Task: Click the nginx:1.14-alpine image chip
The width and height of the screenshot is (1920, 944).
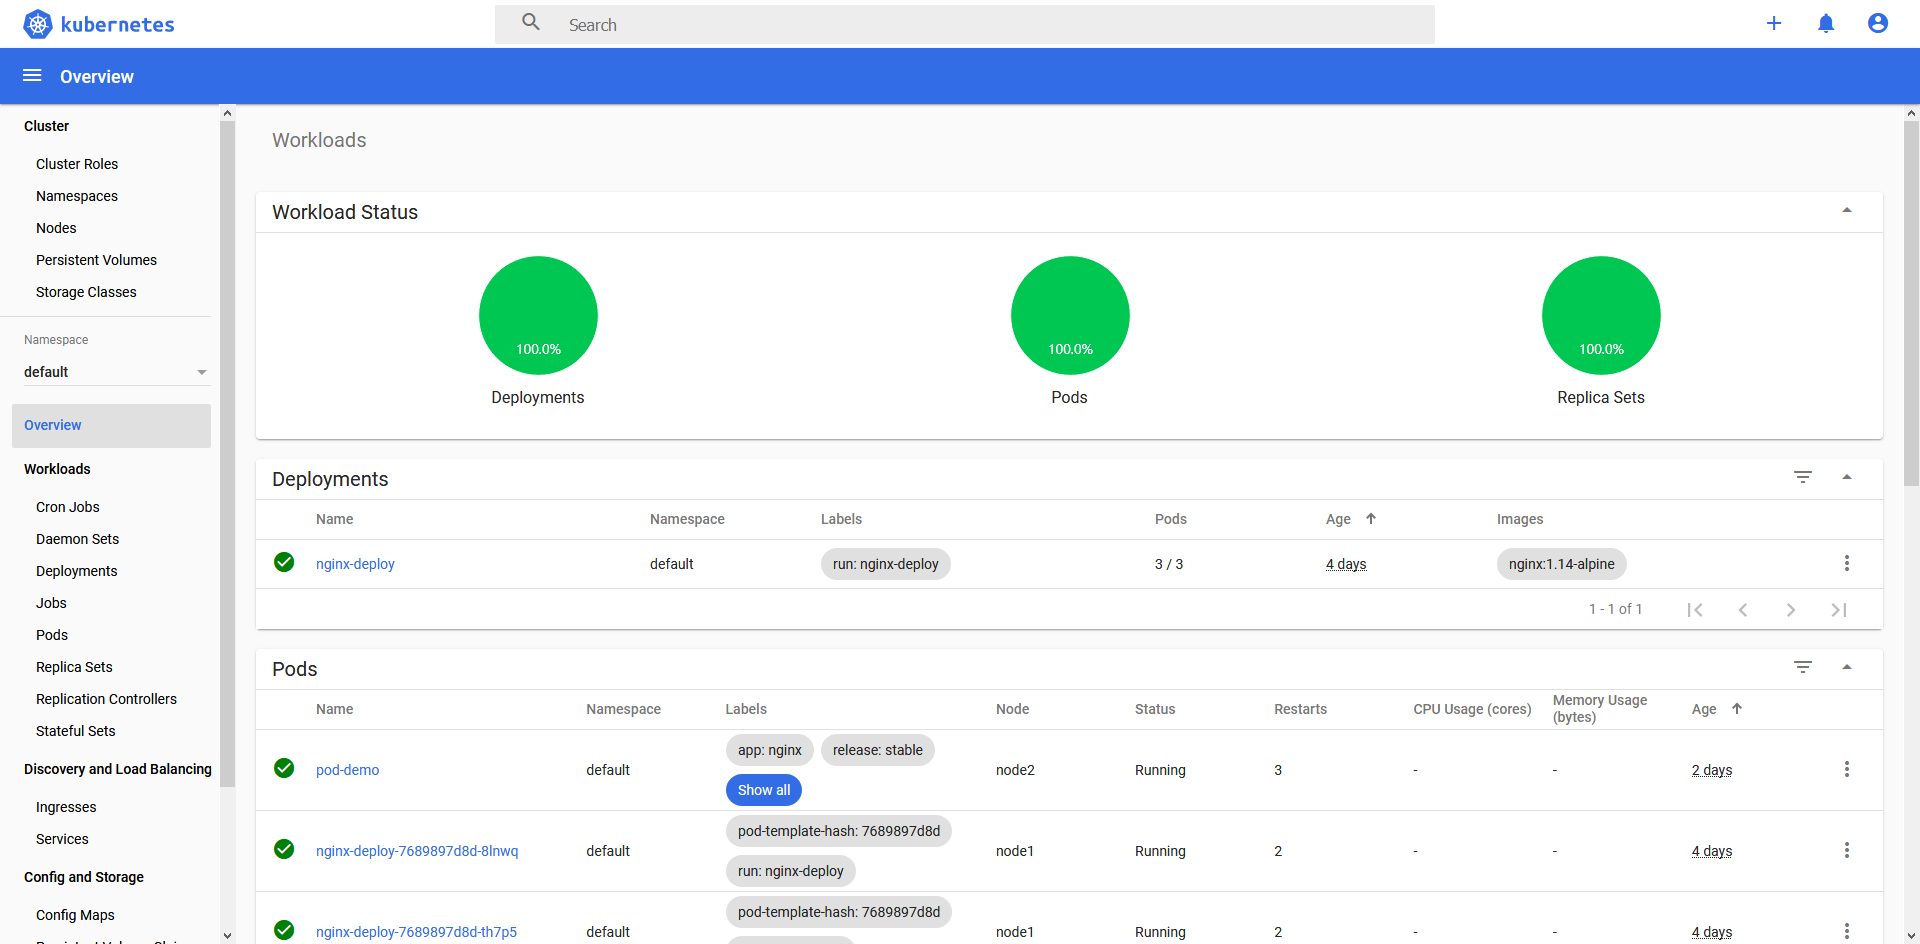Action: click(1562, 564)
